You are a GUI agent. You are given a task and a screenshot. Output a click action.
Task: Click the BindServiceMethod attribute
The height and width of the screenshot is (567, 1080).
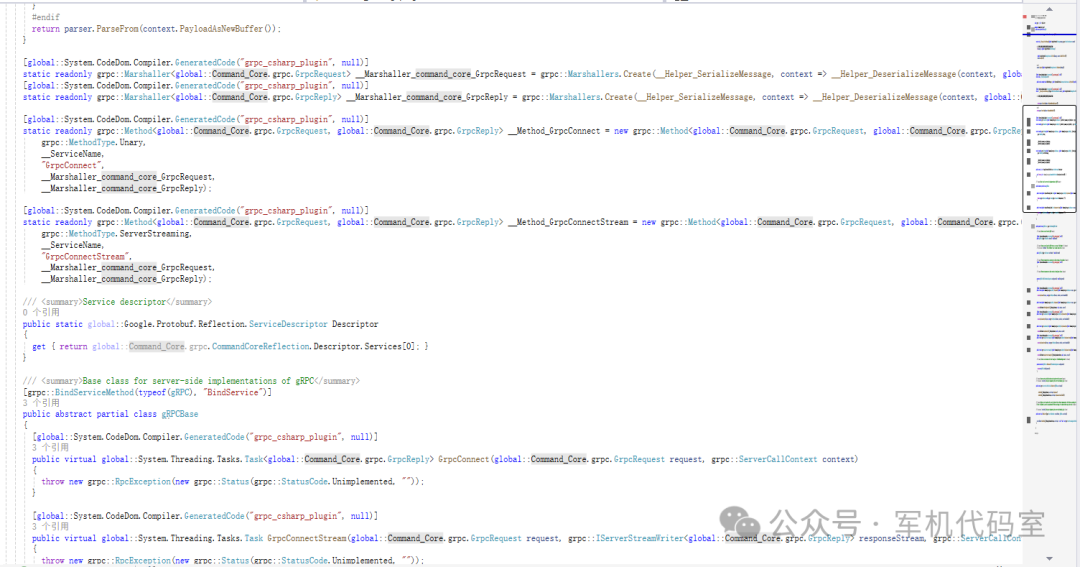(x=94, y=392)
